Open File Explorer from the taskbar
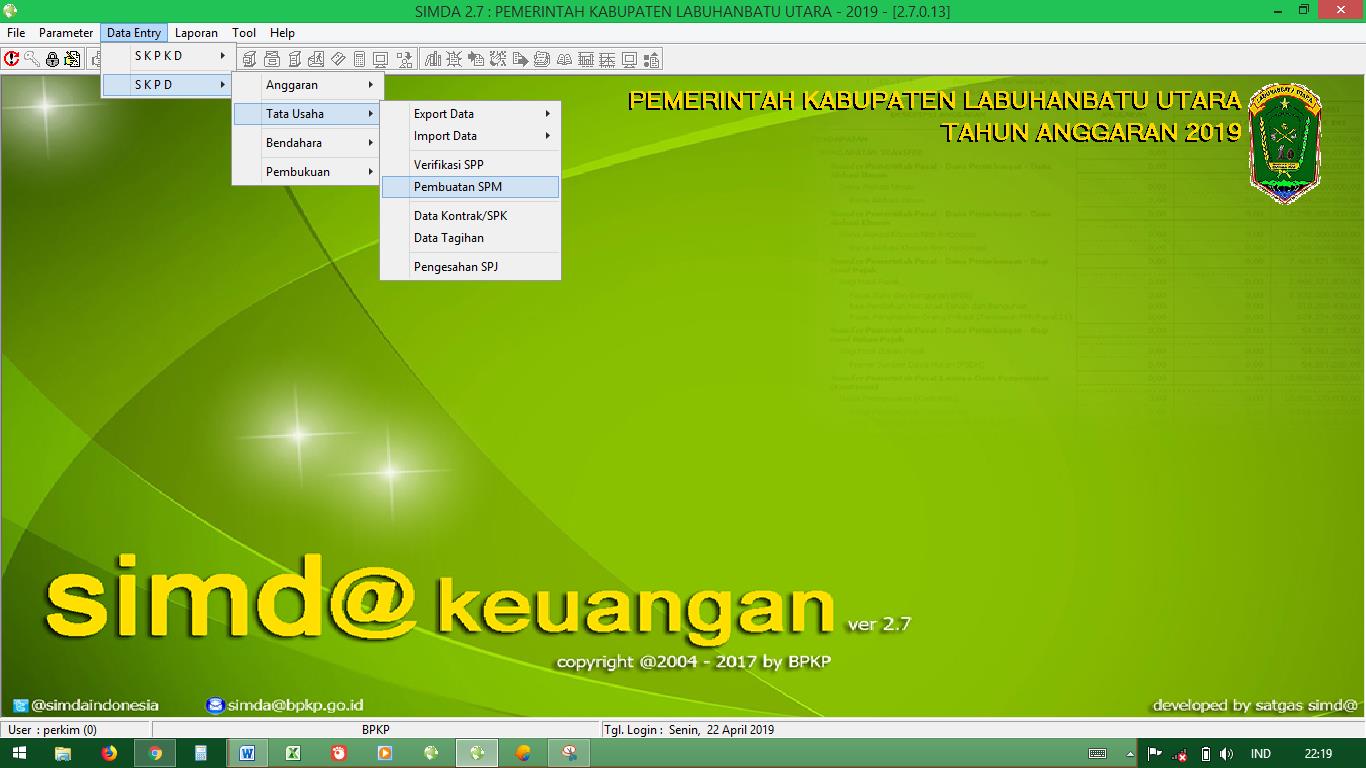1366x768 pixels. click(63, 753)
